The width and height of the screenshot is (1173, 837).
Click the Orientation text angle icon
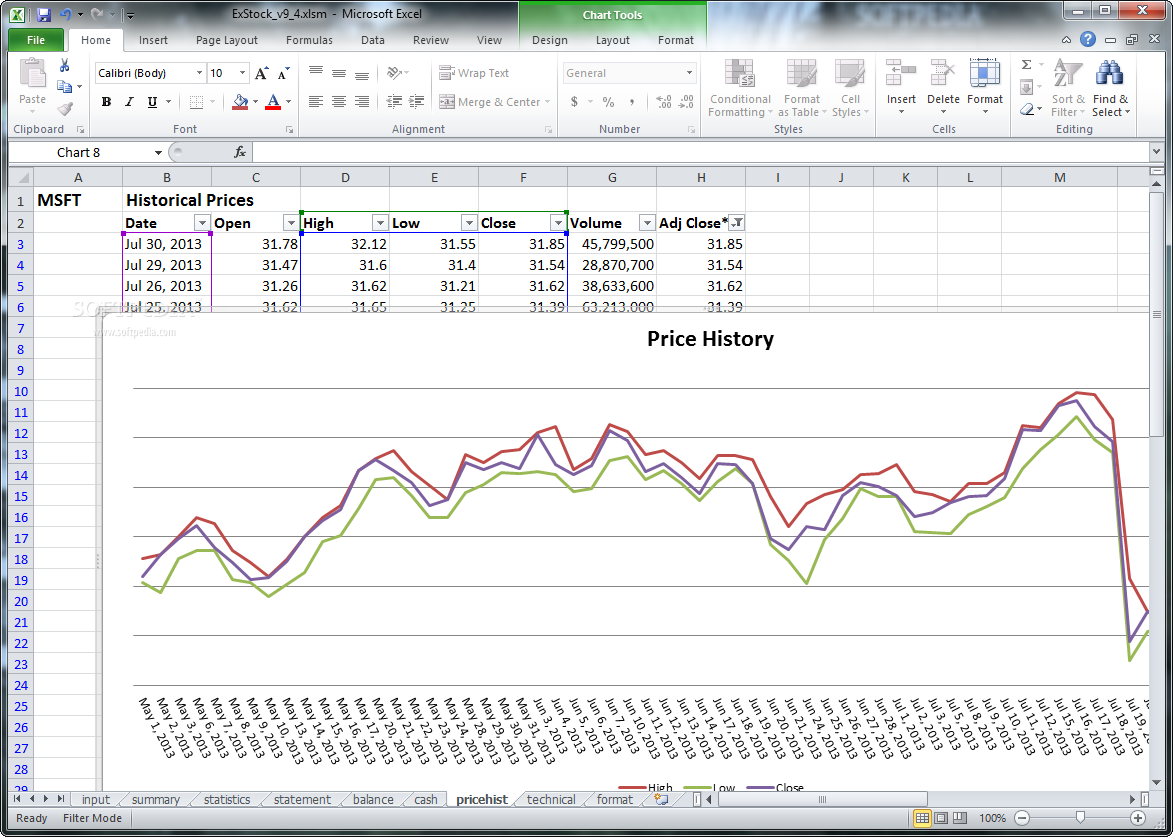coord(394,73)
